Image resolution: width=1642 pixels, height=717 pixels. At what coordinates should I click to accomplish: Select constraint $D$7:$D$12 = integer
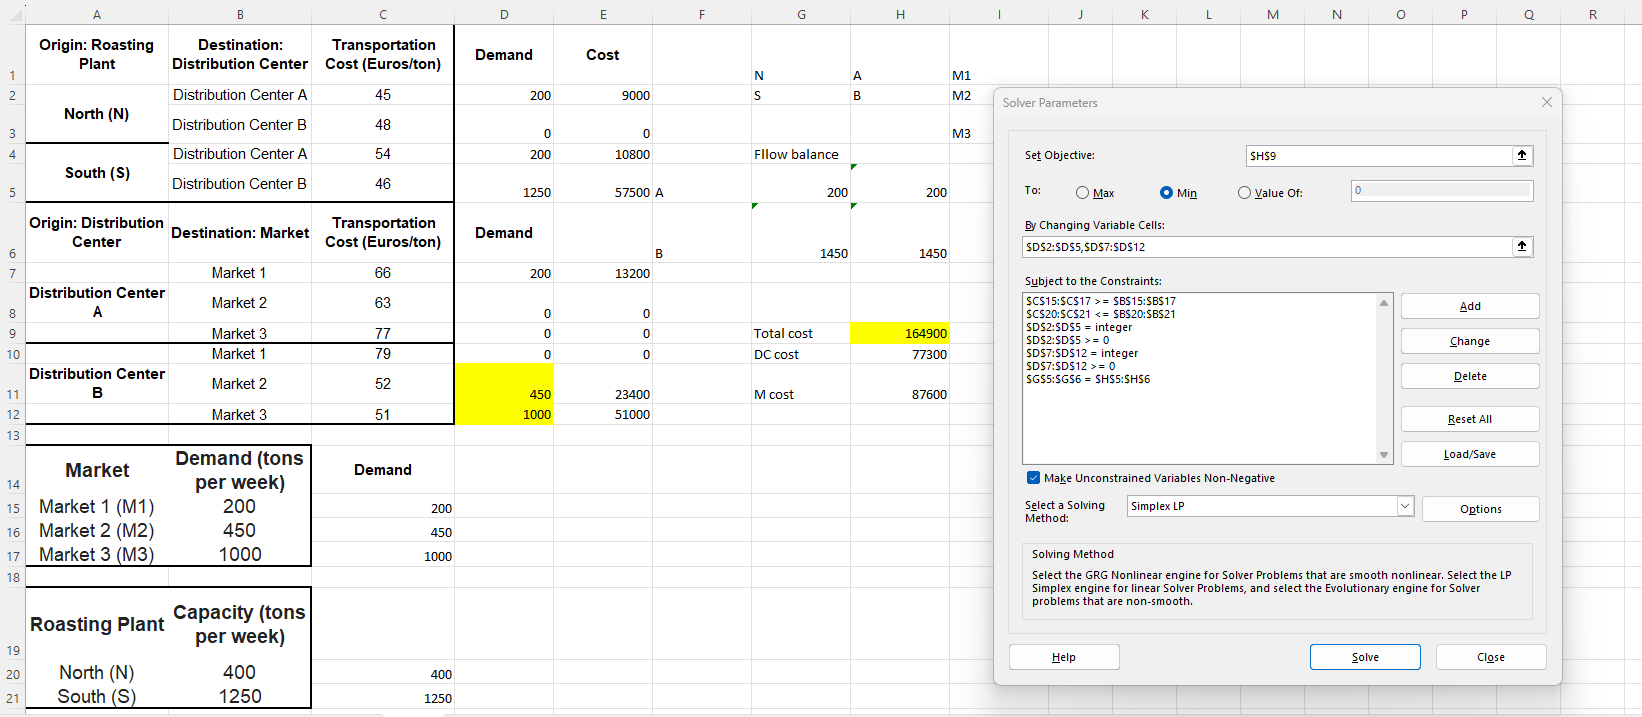(x=1082, y=353)
